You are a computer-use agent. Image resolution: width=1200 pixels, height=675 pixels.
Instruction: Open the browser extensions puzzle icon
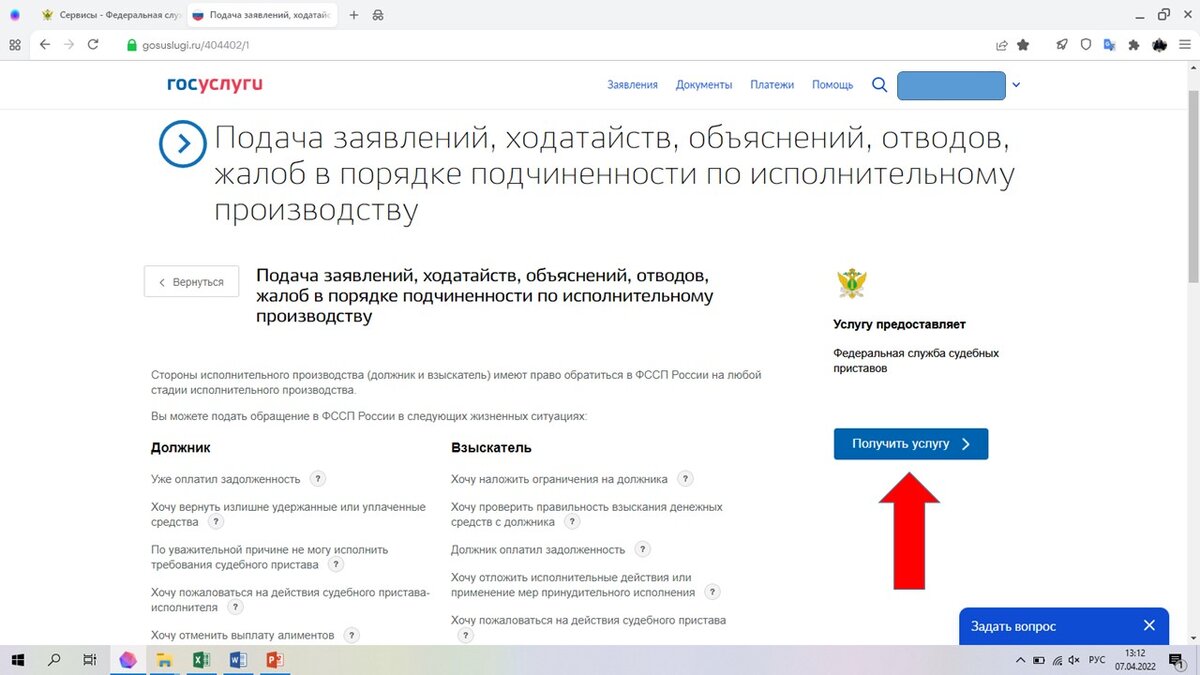[1134, 45]
